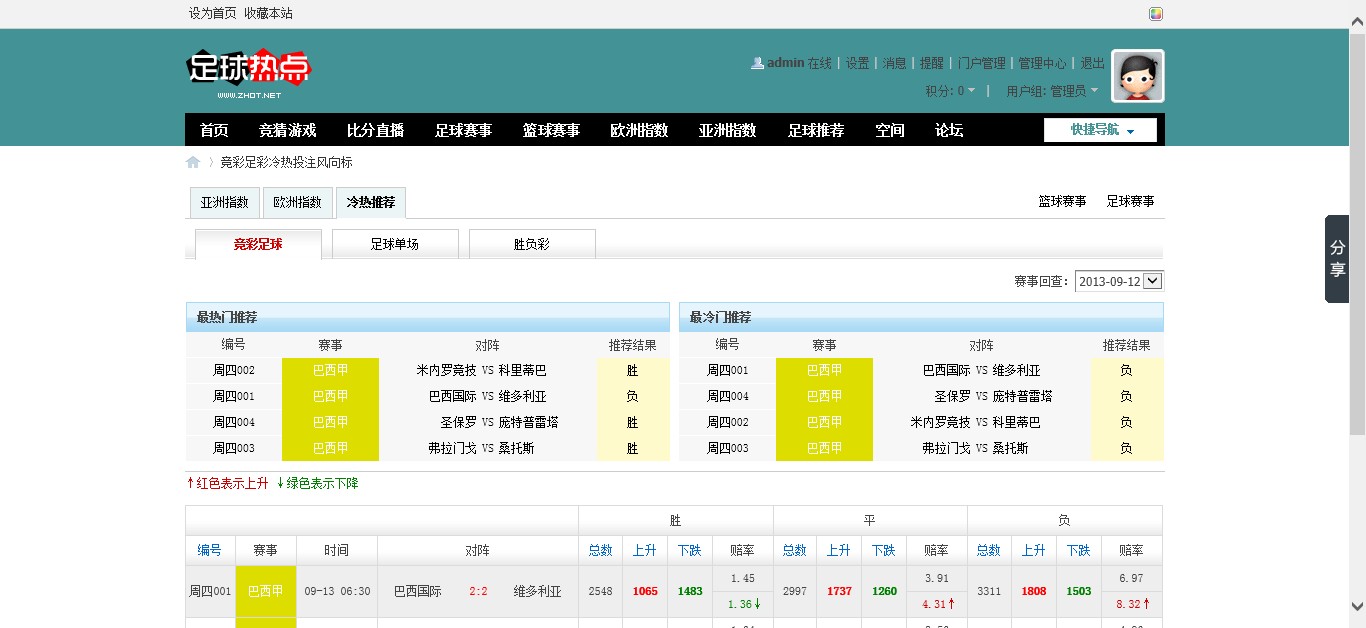Open the admin user avatar picture
This screenshot has width=1366, height=628.
pos(1138,76)
